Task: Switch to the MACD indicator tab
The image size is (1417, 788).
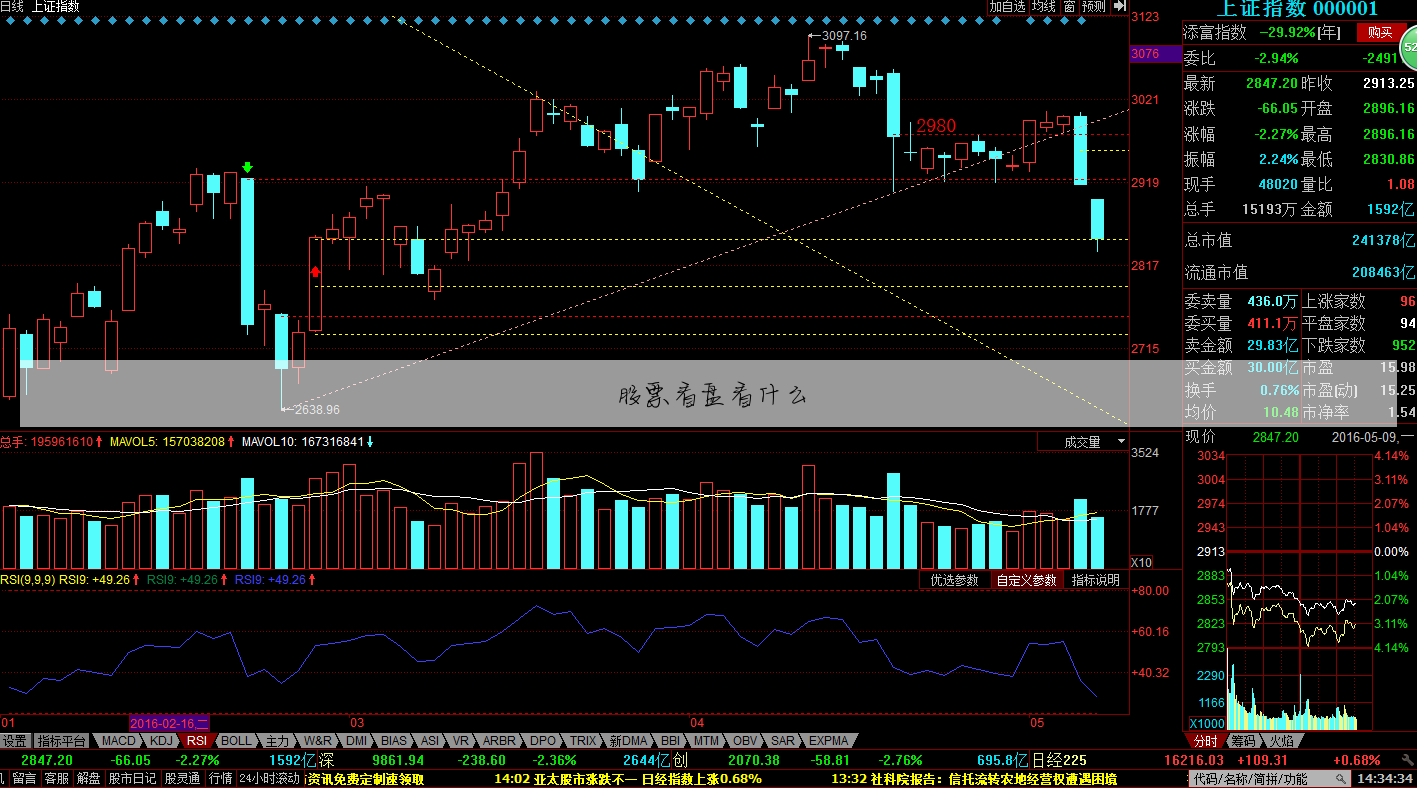Action: pyautogui.click(x=118, y=741)
